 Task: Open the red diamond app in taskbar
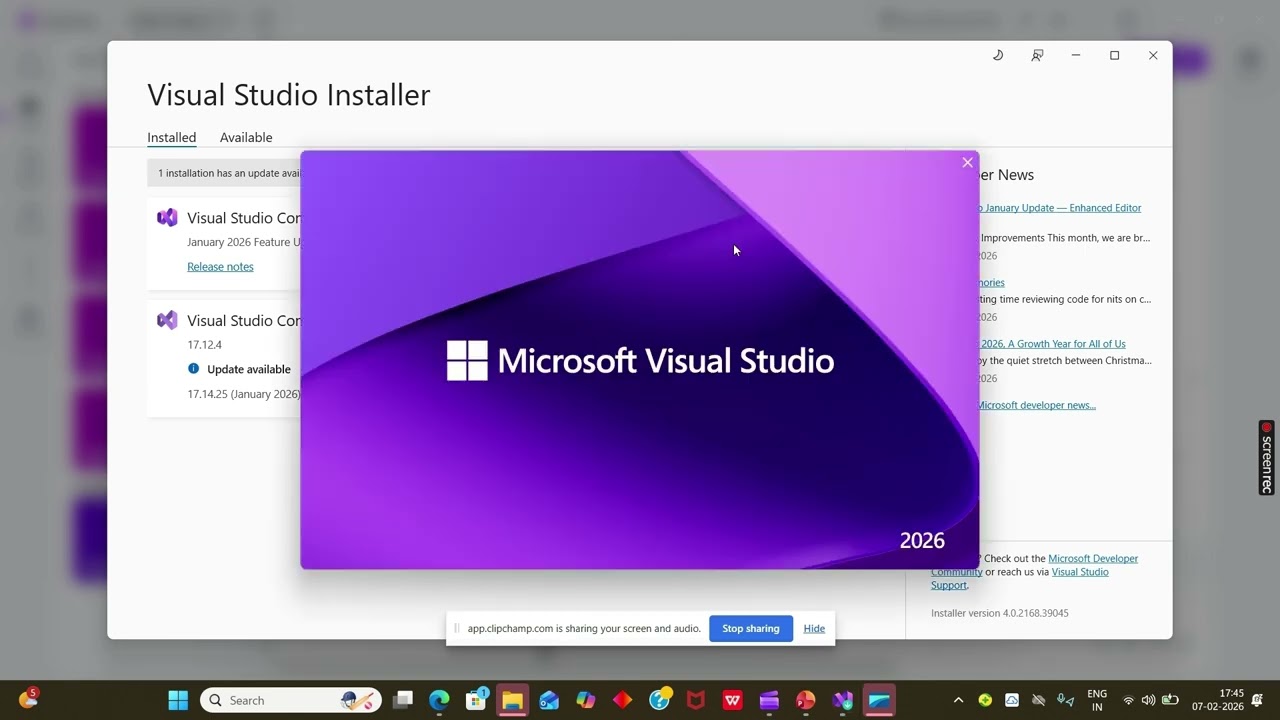point(622,700)
